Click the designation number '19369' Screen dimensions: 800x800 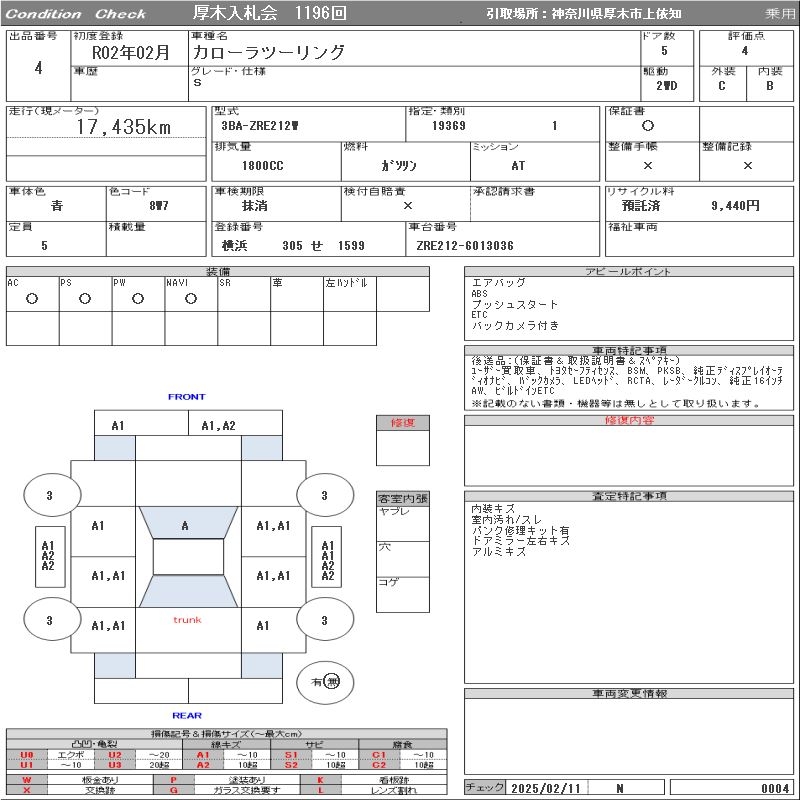(x=448, y=126)
